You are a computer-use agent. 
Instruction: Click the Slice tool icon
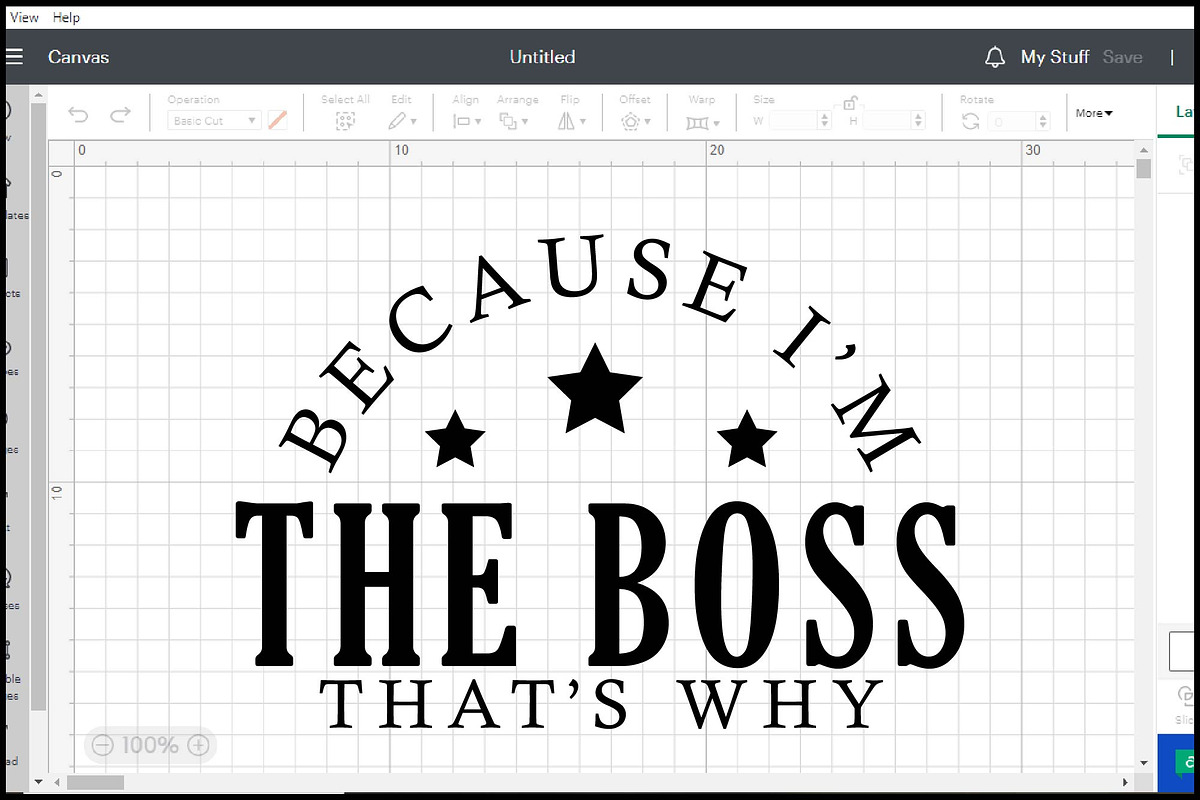click(1187, 695)
